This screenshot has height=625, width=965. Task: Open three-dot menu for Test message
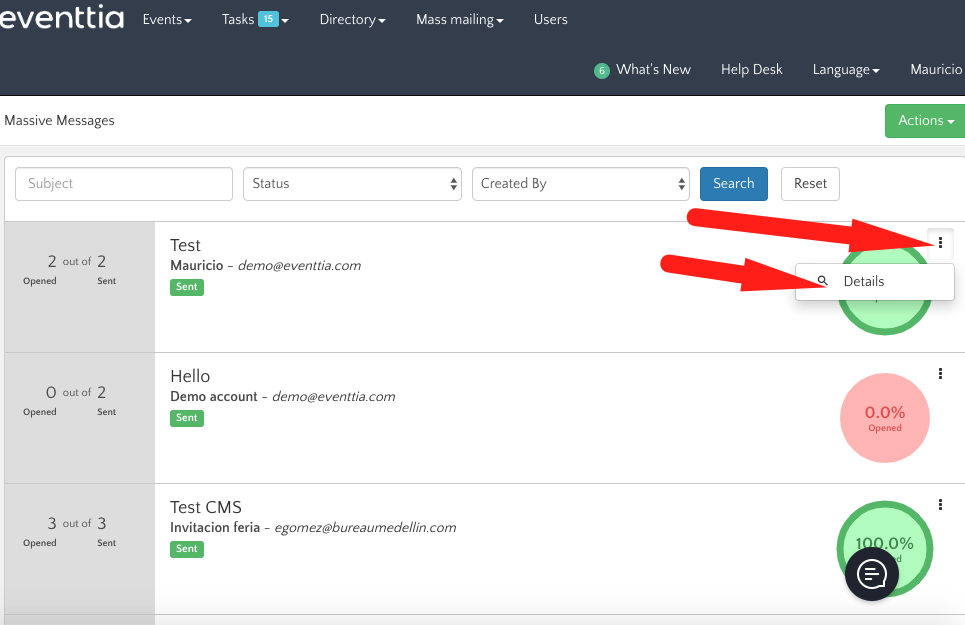[x=941, y=243]
